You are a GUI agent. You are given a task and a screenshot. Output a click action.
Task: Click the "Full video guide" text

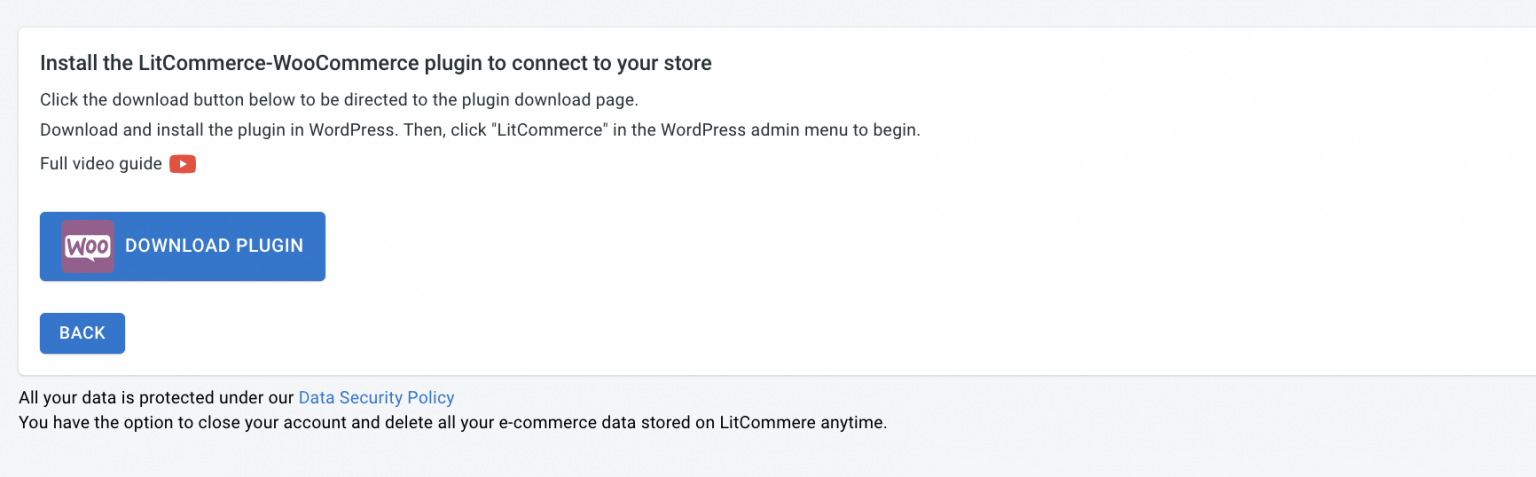point(101,164)
